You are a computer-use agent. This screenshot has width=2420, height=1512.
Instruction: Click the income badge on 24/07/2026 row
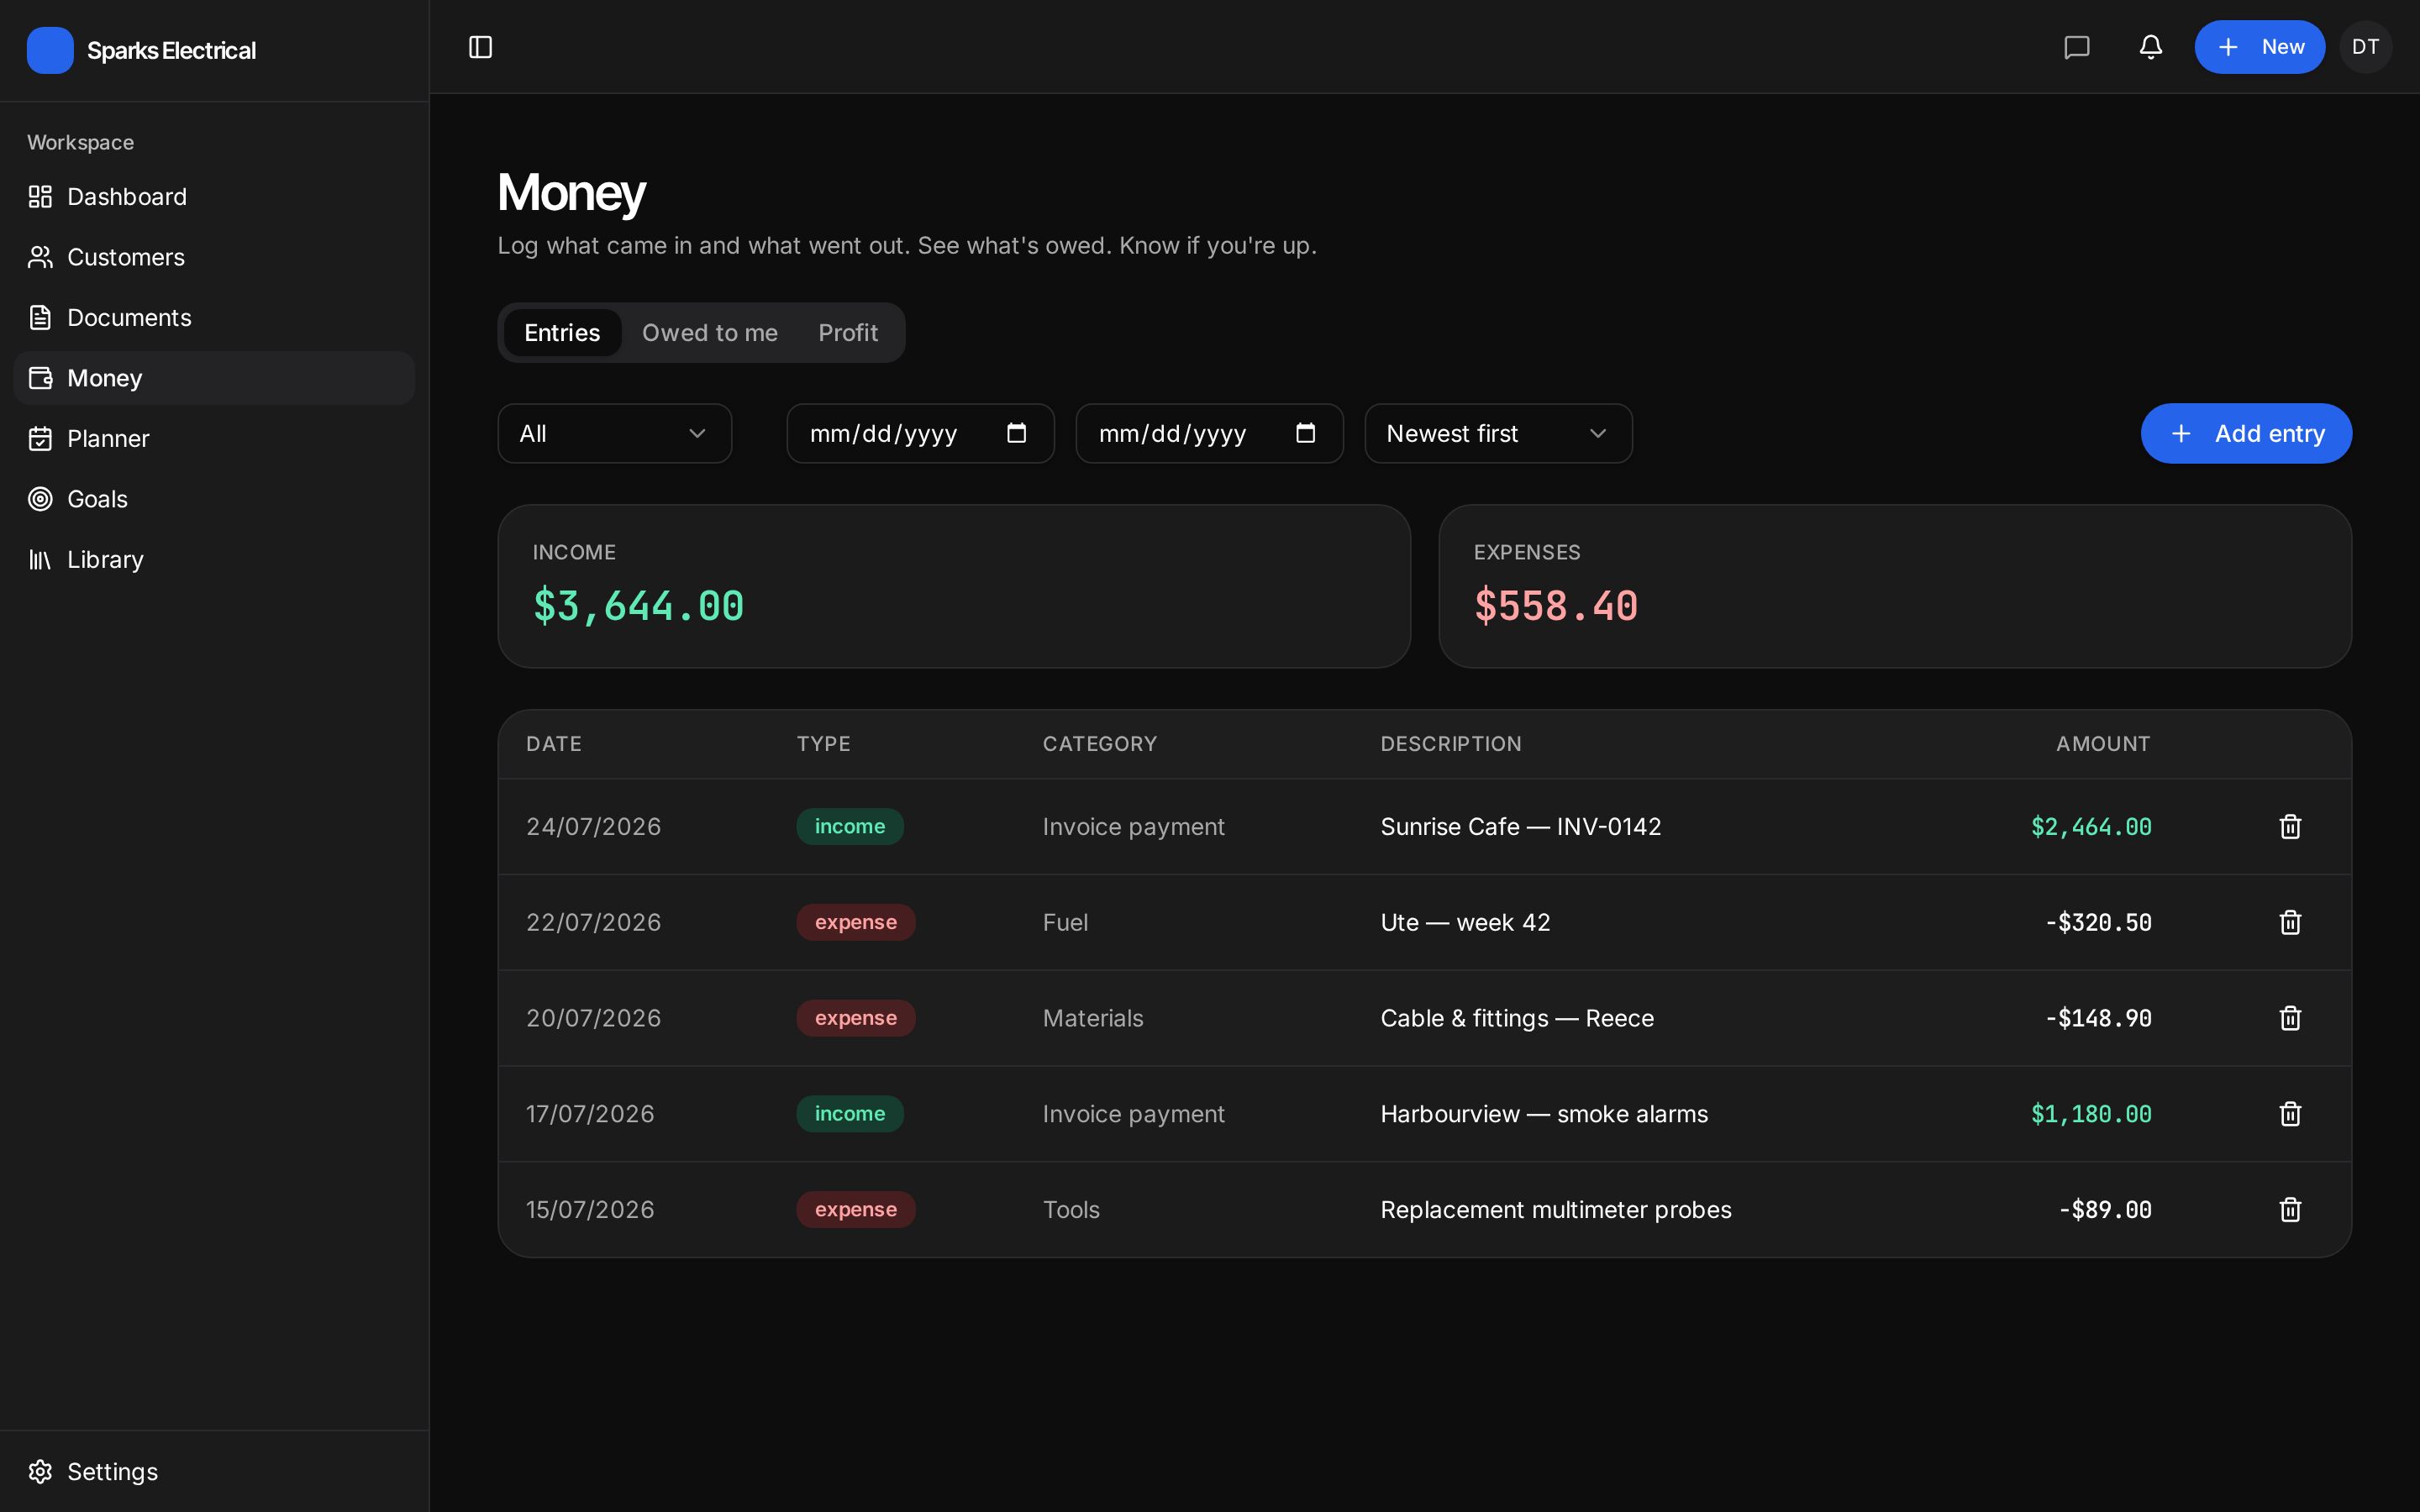(850, 827)
